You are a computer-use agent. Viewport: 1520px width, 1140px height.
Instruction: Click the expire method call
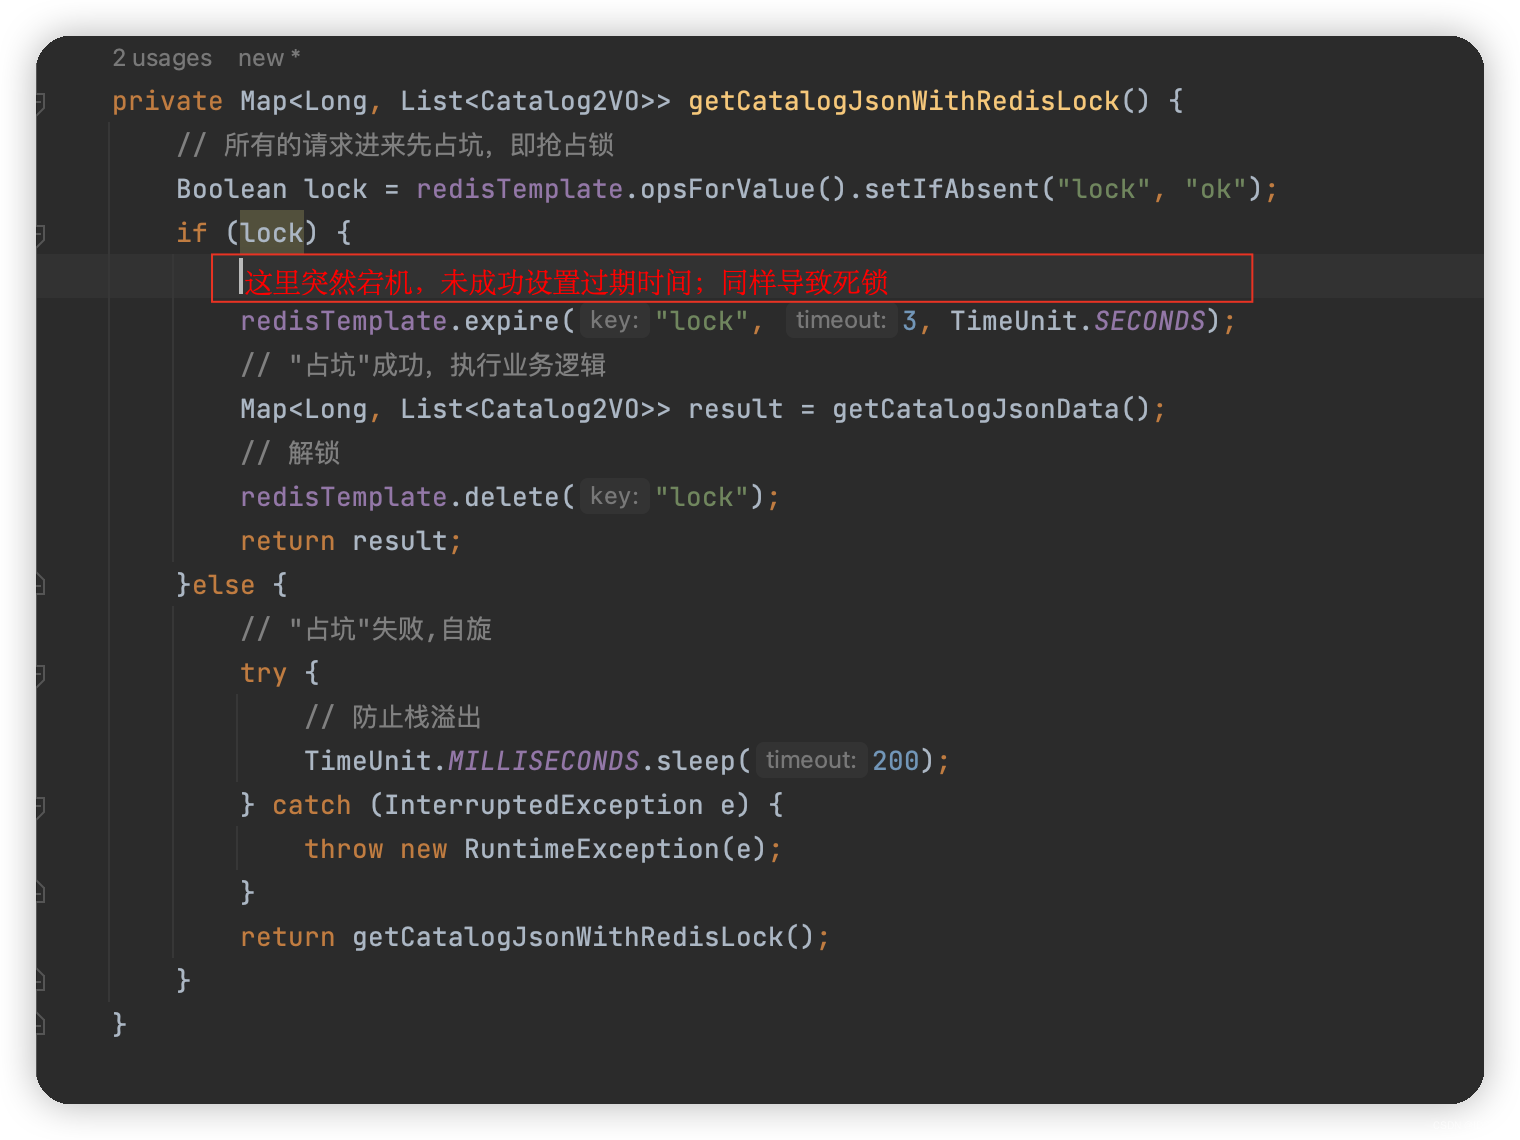coord(511,321)
